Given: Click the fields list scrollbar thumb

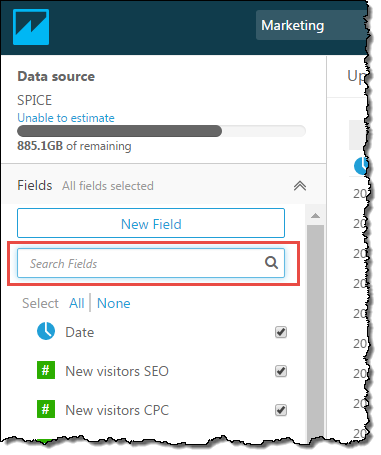Looking at the screenshot, I should point(315,333).
